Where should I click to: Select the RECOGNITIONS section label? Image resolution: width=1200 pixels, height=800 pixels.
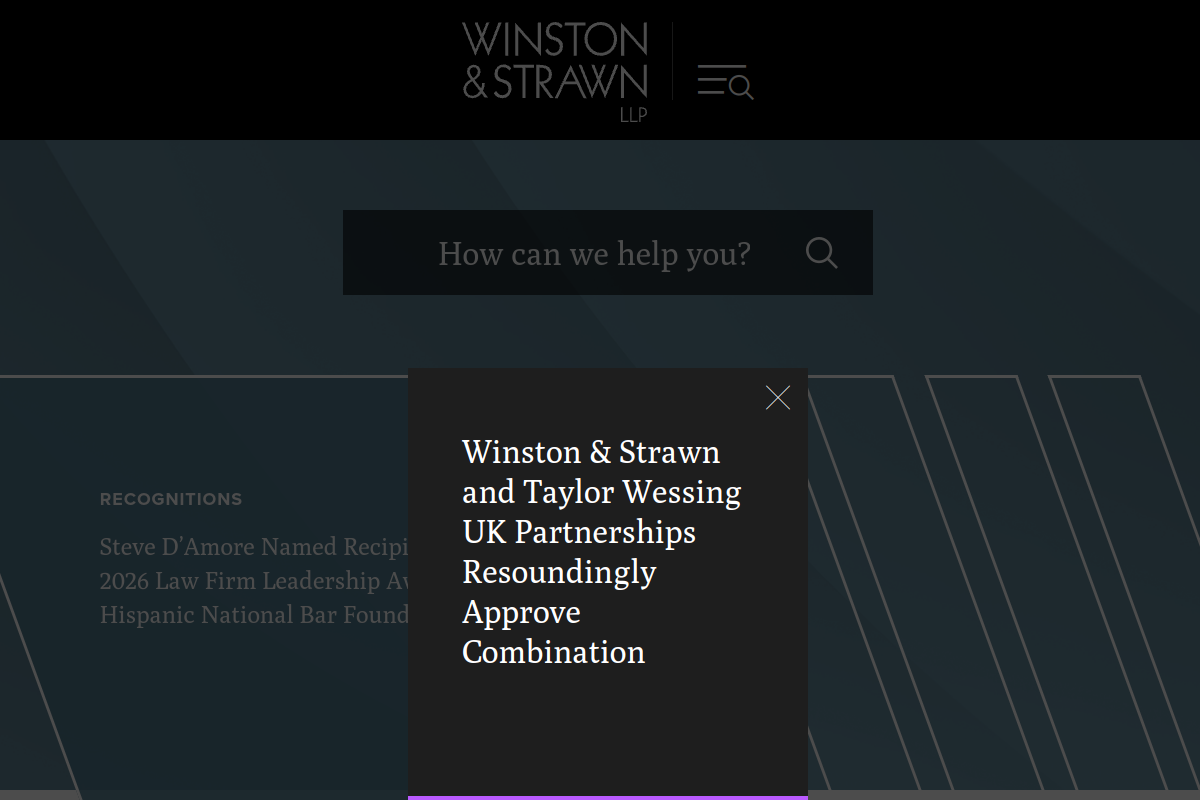point(170,498)
